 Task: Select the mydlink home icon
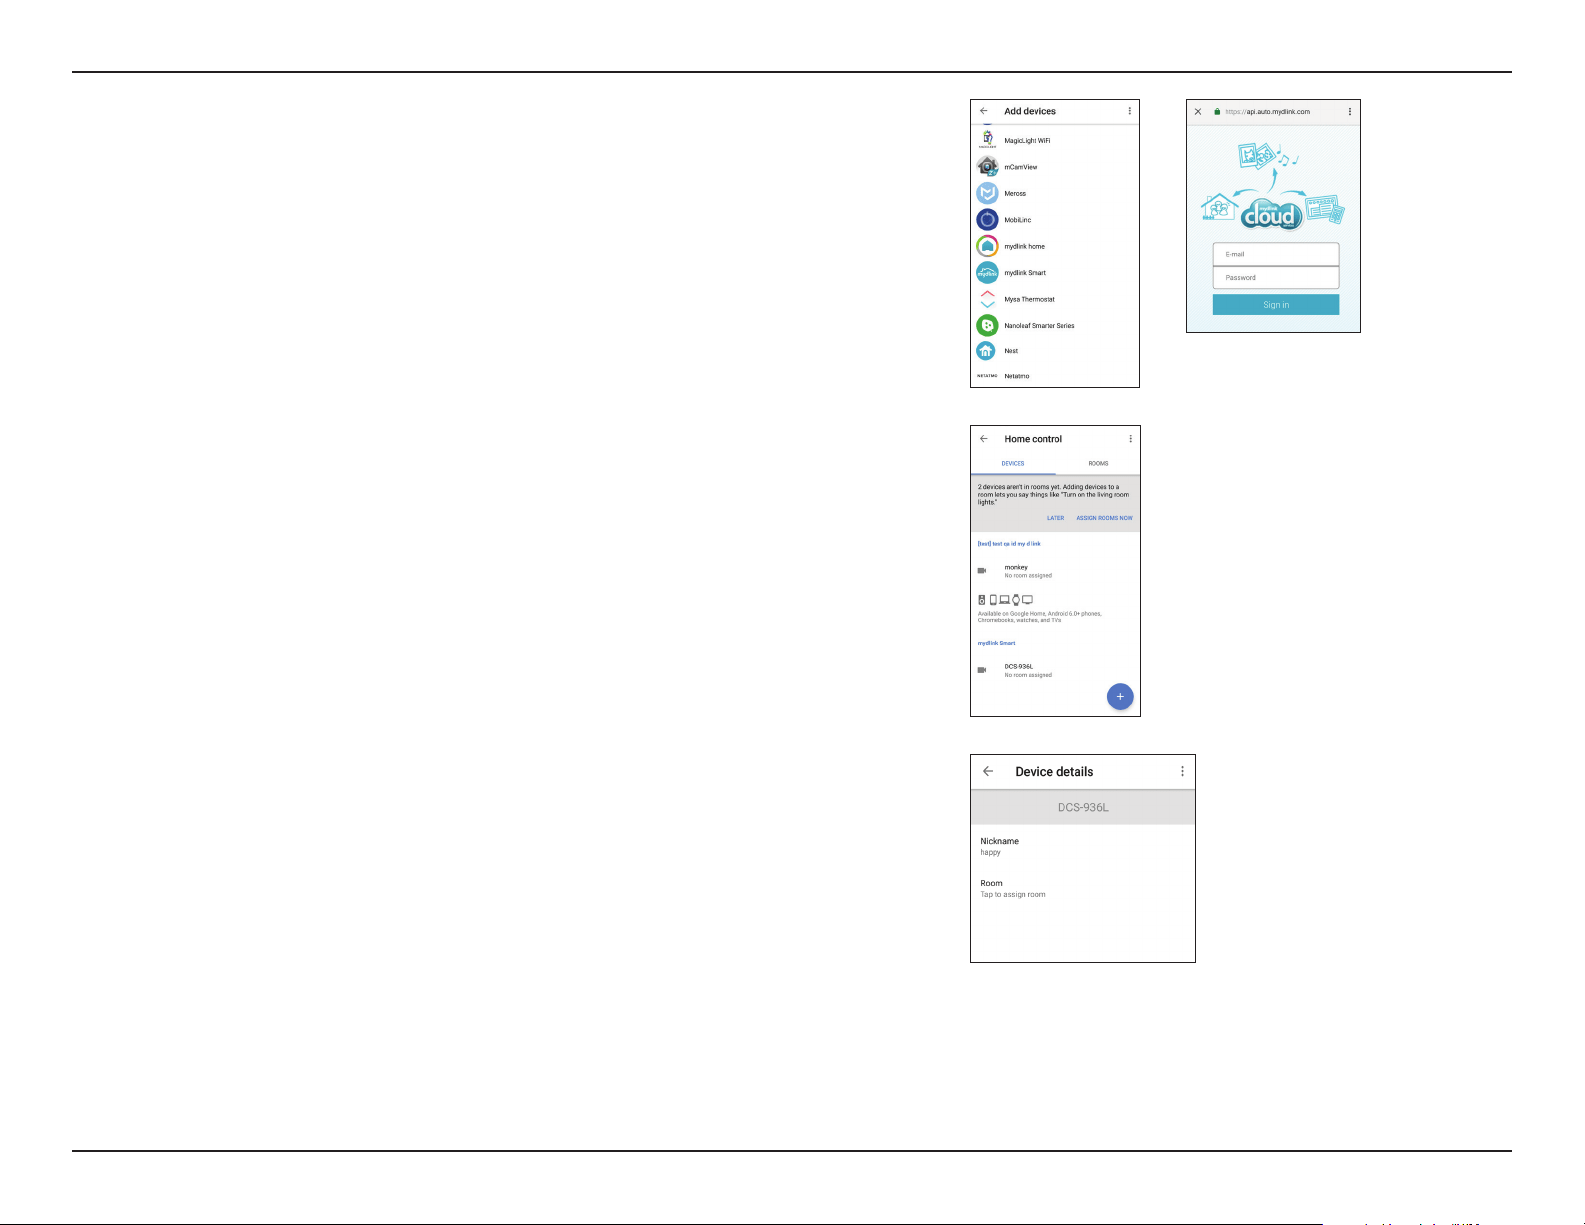click(987, 246)
